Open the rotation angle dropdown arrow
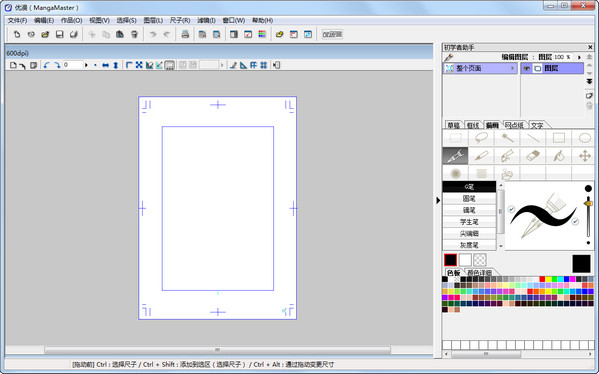 point(86,65)
